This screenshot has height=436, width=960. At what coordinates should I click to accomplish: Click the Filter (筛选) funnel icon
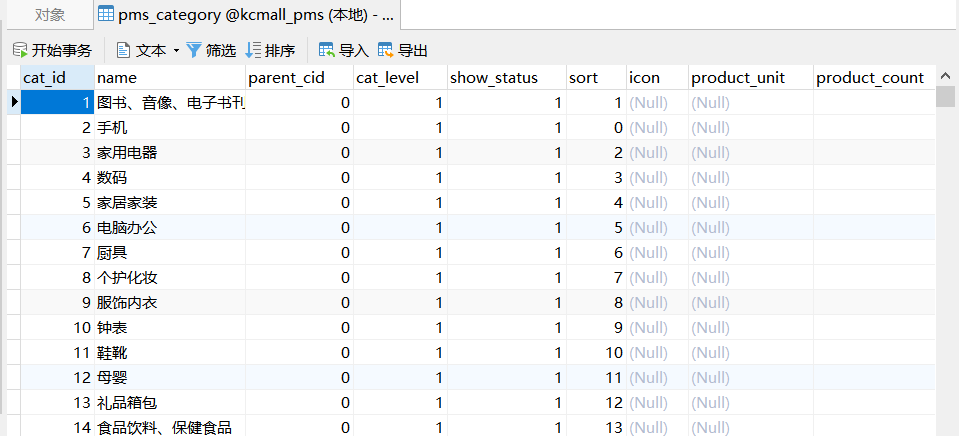[x=193, y=50]
